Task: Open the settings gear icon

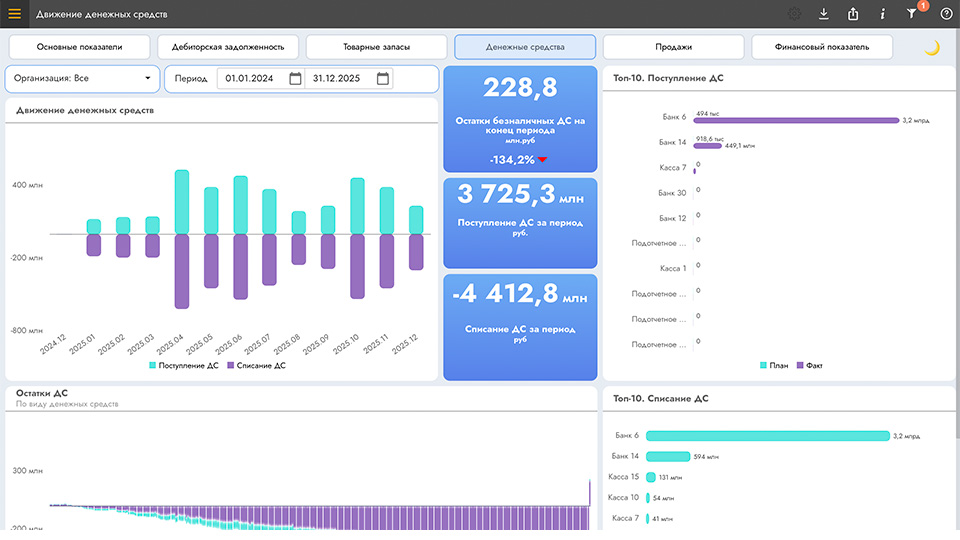Action: pyautogui.click(x=794, y=13)
